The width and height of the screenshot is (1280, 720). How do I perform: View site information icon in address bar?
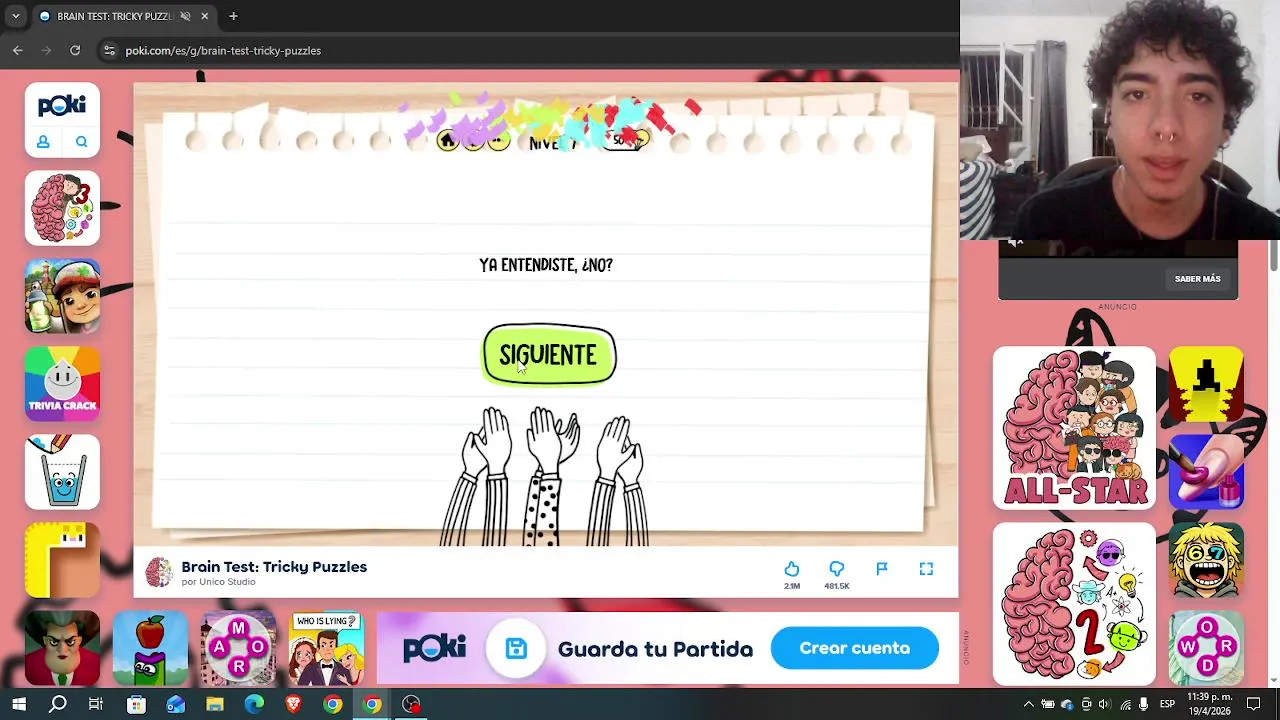click(109, 50)
